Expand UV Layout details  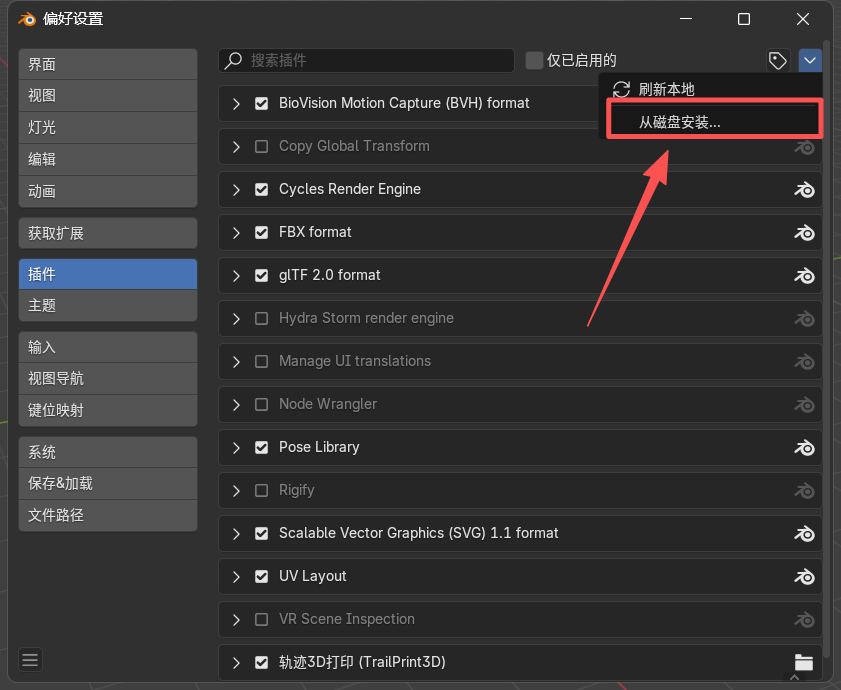[236, 577]
